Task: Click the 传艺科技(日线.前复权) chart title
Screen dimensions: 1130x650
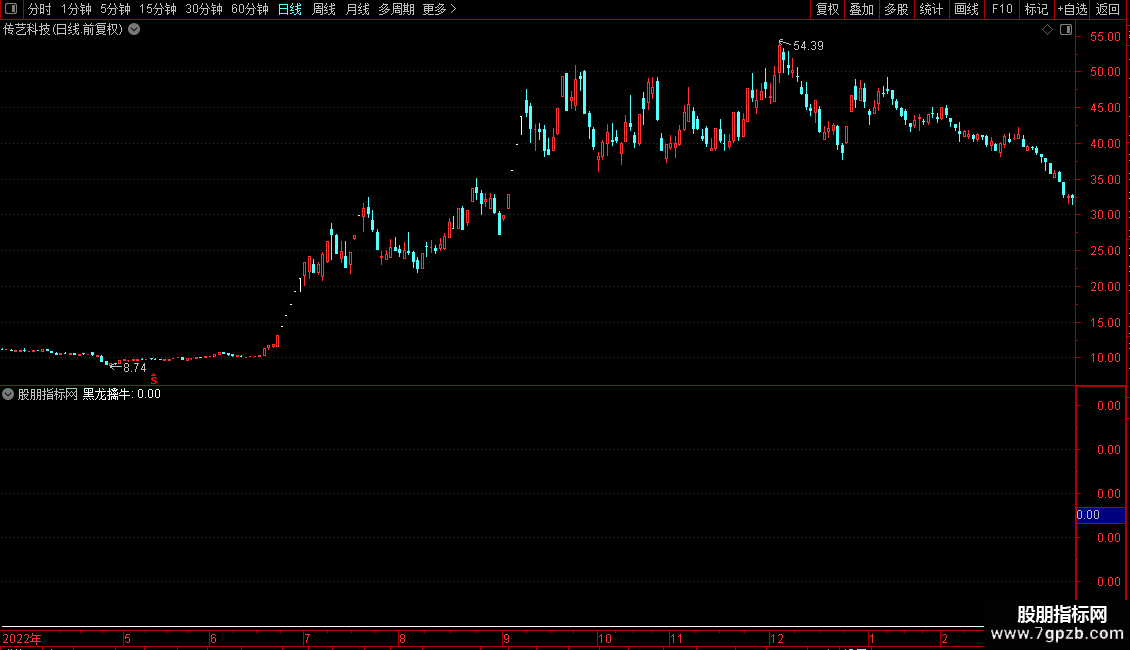Action: (63, 30)
